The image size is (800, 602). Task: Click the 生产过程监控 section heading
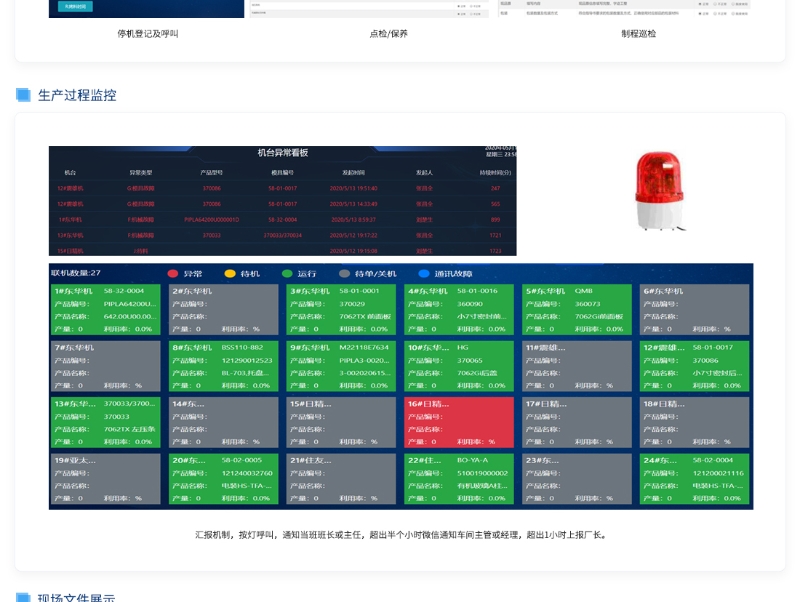[x=77, y=95]
